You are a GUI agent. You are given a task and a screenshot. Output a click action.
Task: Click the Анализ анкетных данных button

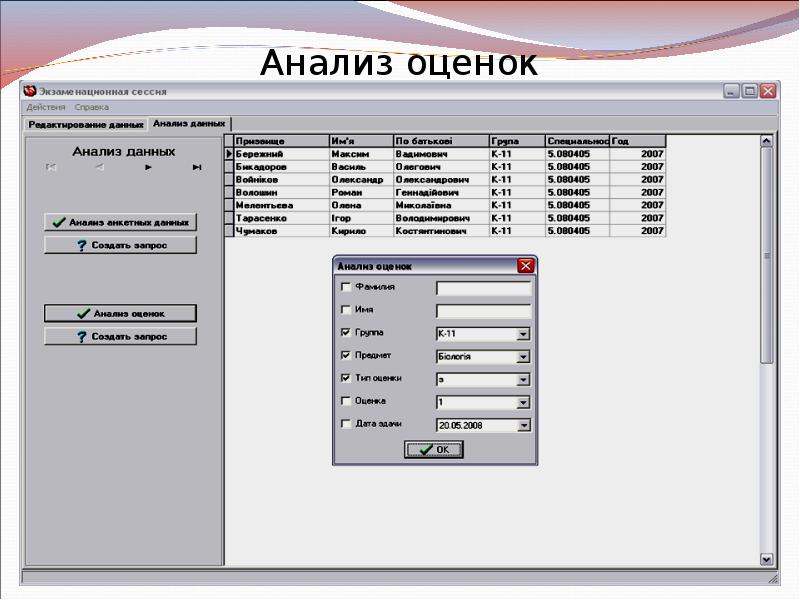coord(120,222)
